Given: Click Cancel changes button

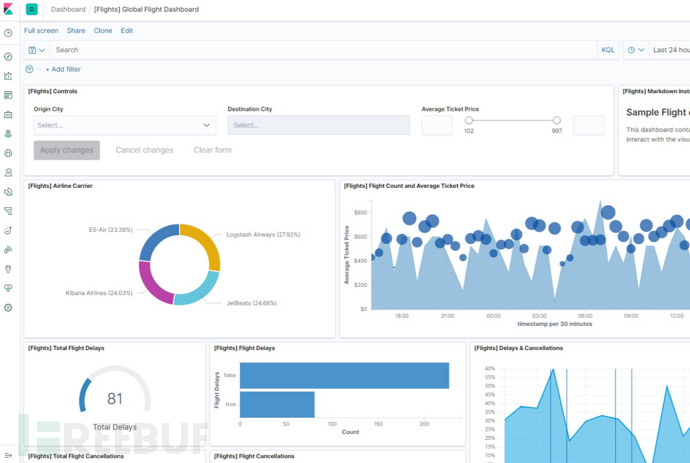Looking at the screenshot, I should click(144, 150).
